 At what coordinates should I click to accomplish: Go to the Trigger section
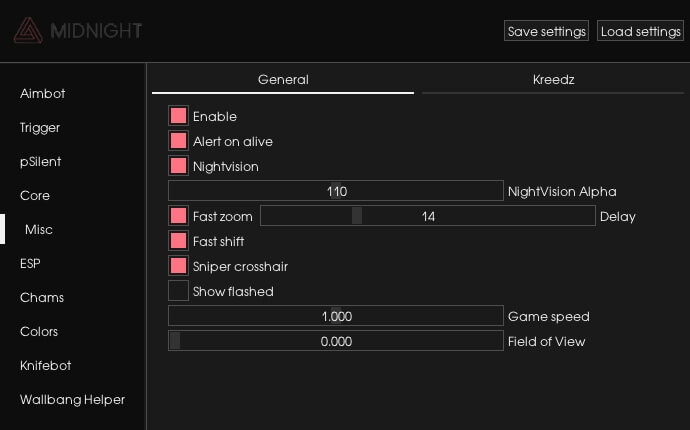point(40,127)
